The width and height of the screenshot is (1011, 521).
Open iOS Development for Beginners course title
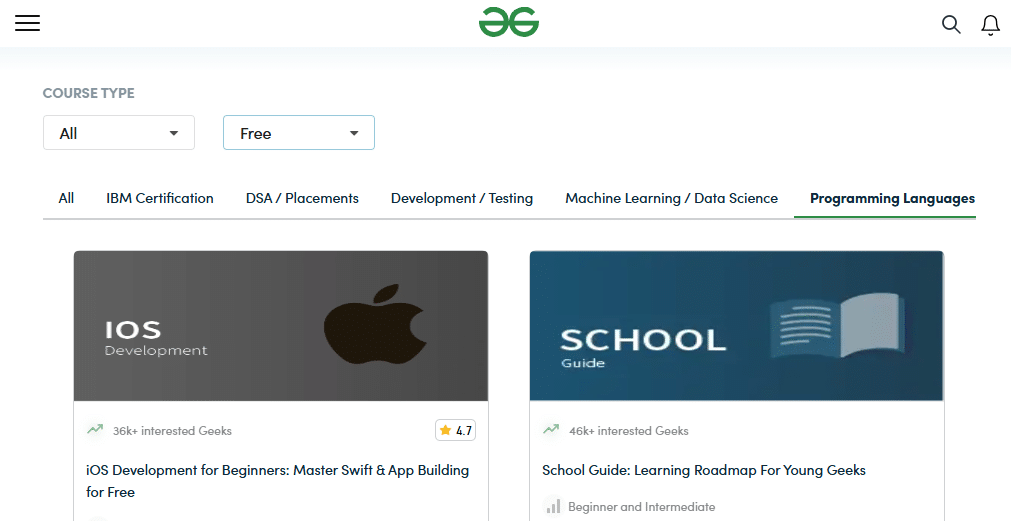[278, 481]
